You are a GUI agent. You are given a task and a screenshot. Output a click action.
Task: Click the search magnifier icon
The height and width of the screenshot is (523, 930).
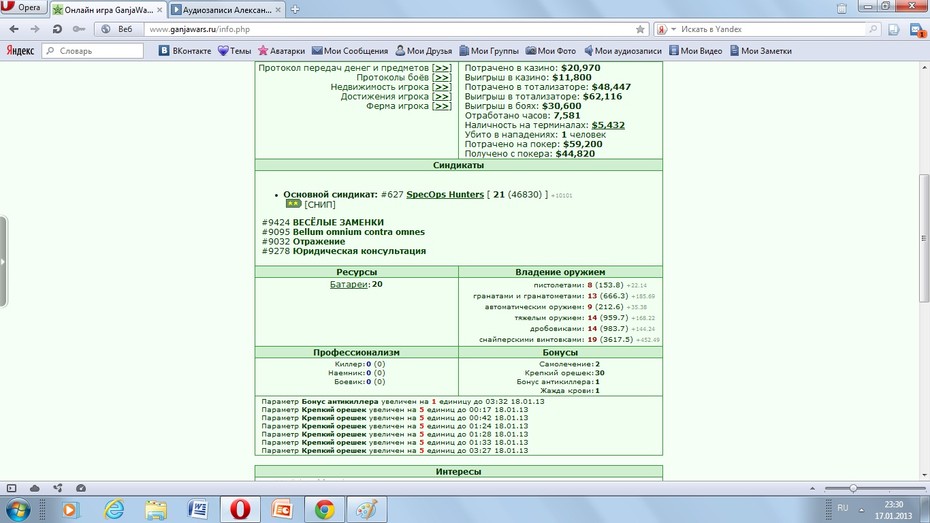(x=873, y=29)
